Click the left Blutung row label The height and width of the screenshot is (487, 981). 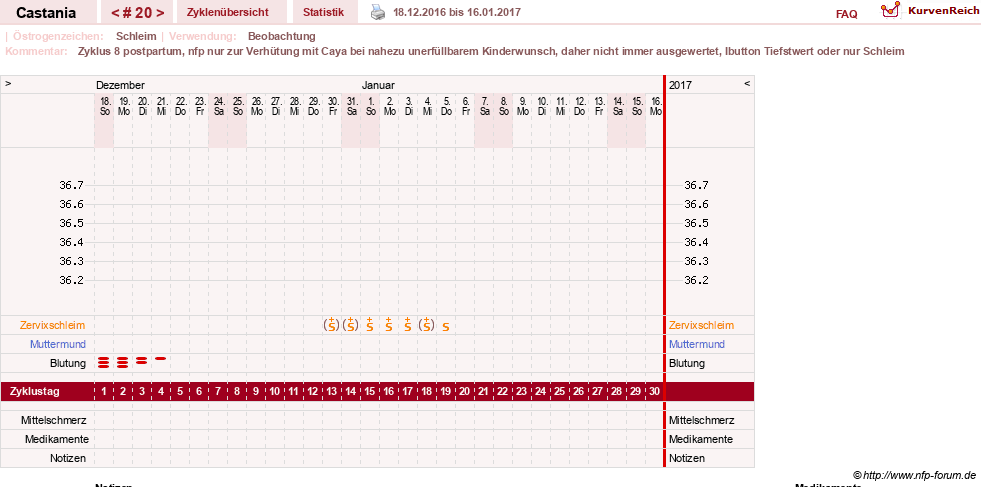pos(68,363)
